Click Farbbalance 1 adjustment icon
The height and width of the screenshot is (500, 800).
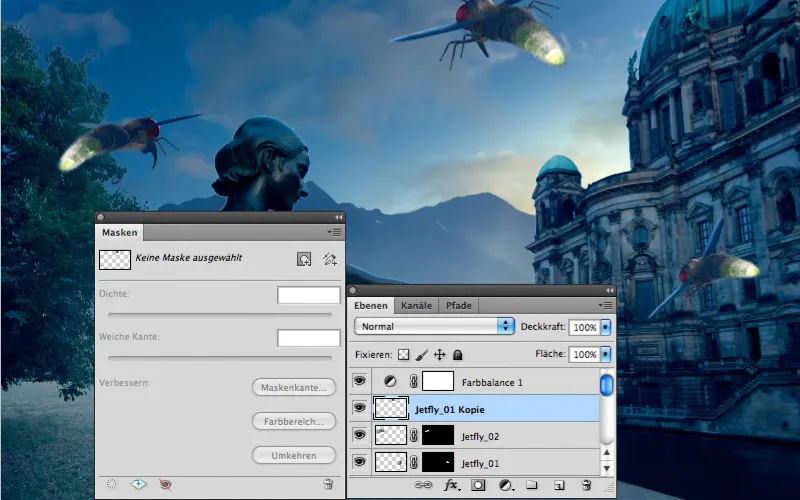(390, 381)
